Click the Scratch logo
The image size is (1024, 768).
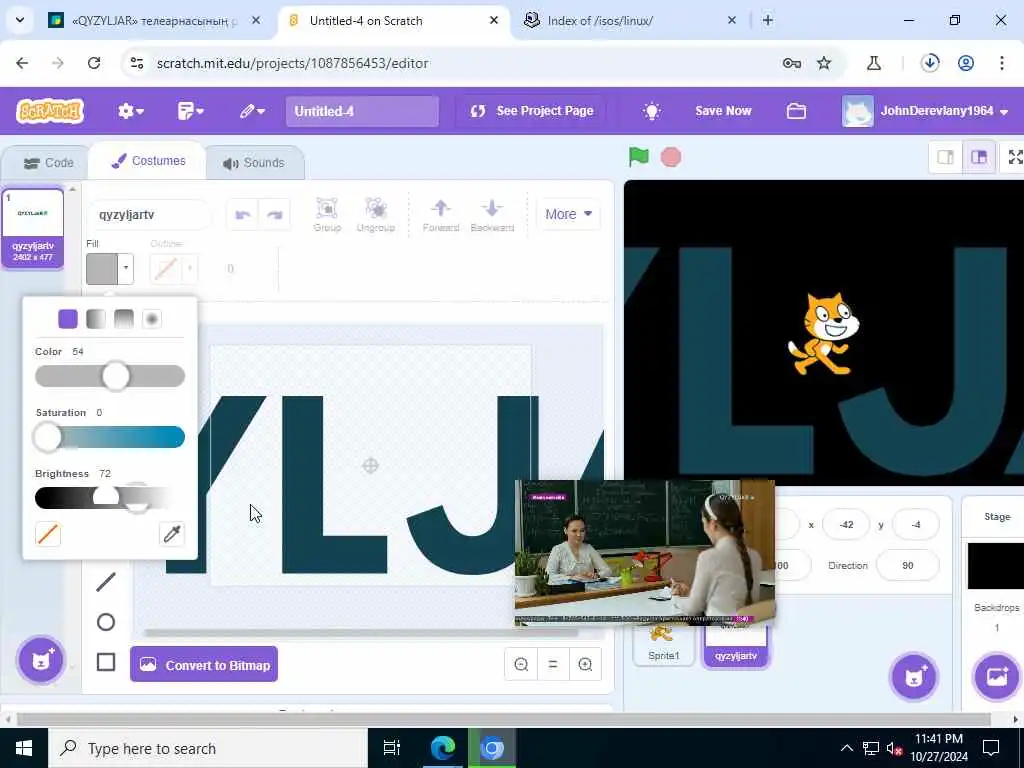(x=50, y=111)
